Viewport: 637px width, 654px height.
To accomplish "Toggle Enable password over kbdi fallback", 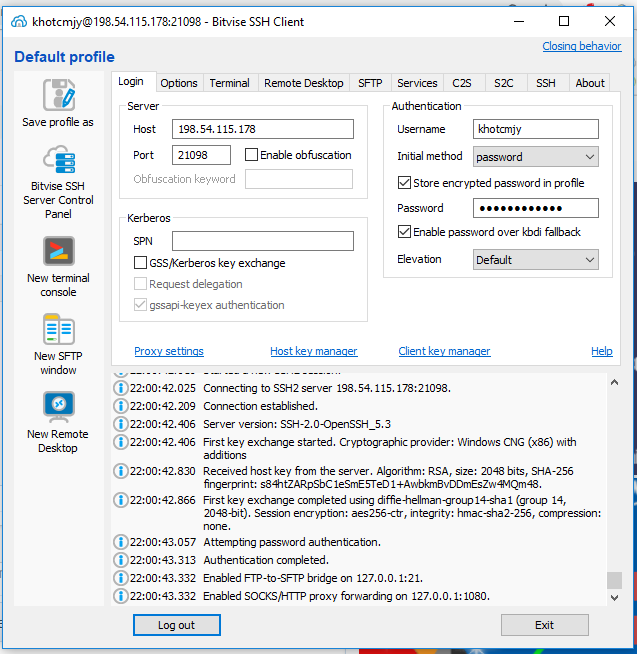I will tap(404, 231).
